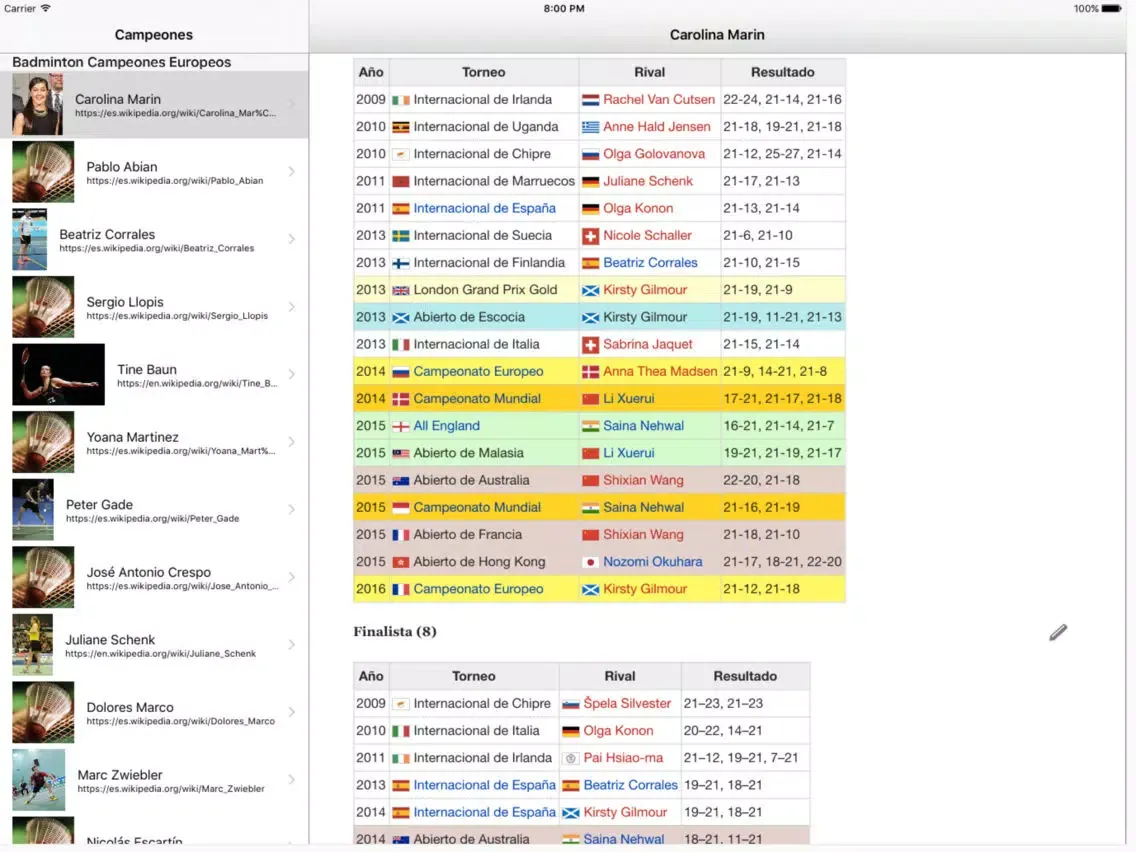The width and height of the screenshot is (1136, 852).
Task: Click the Wi-Fi status icon
Action: tap(46, 8)
